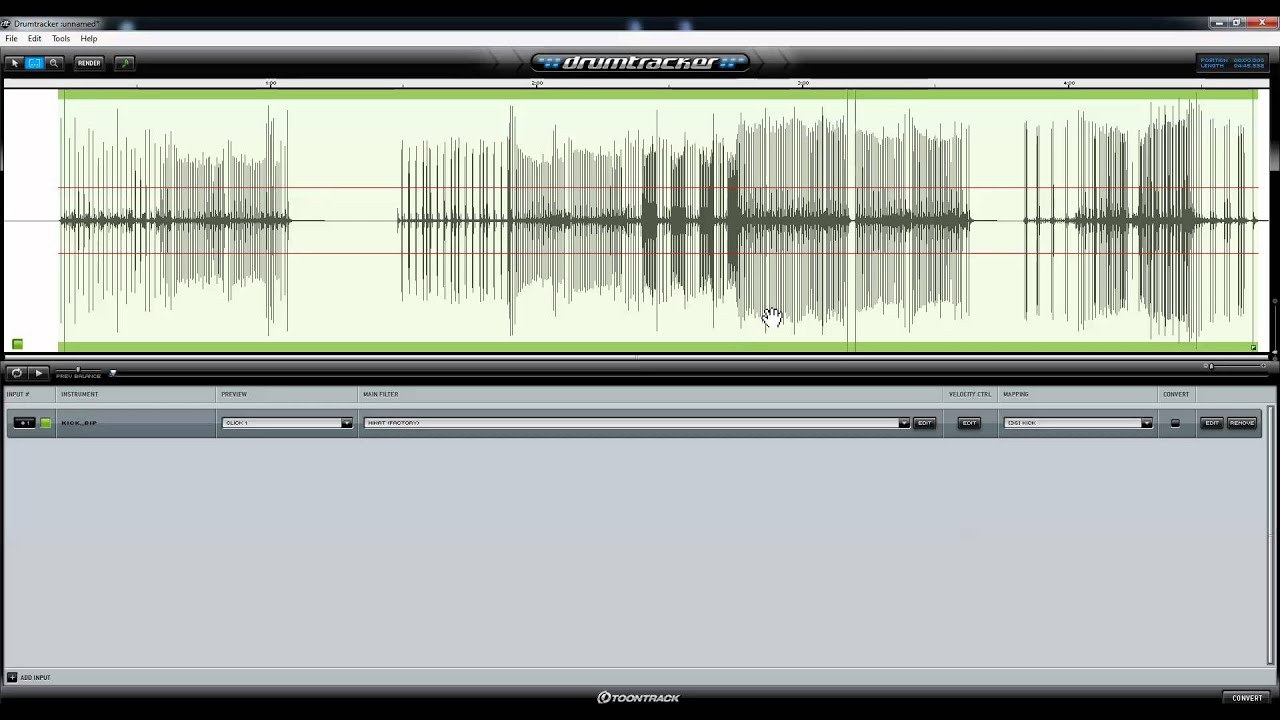Open the Edit menu
Image resolution: width=1280 pixels, height=720 pixels.
click(x=34, y=38)
